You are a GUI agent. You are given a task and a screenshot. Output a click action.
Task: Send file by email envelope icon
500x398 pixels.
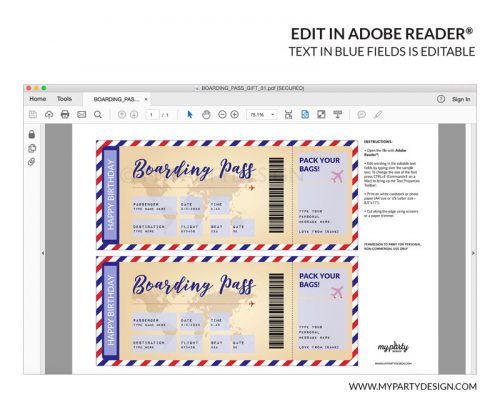[x=82, y=115]
